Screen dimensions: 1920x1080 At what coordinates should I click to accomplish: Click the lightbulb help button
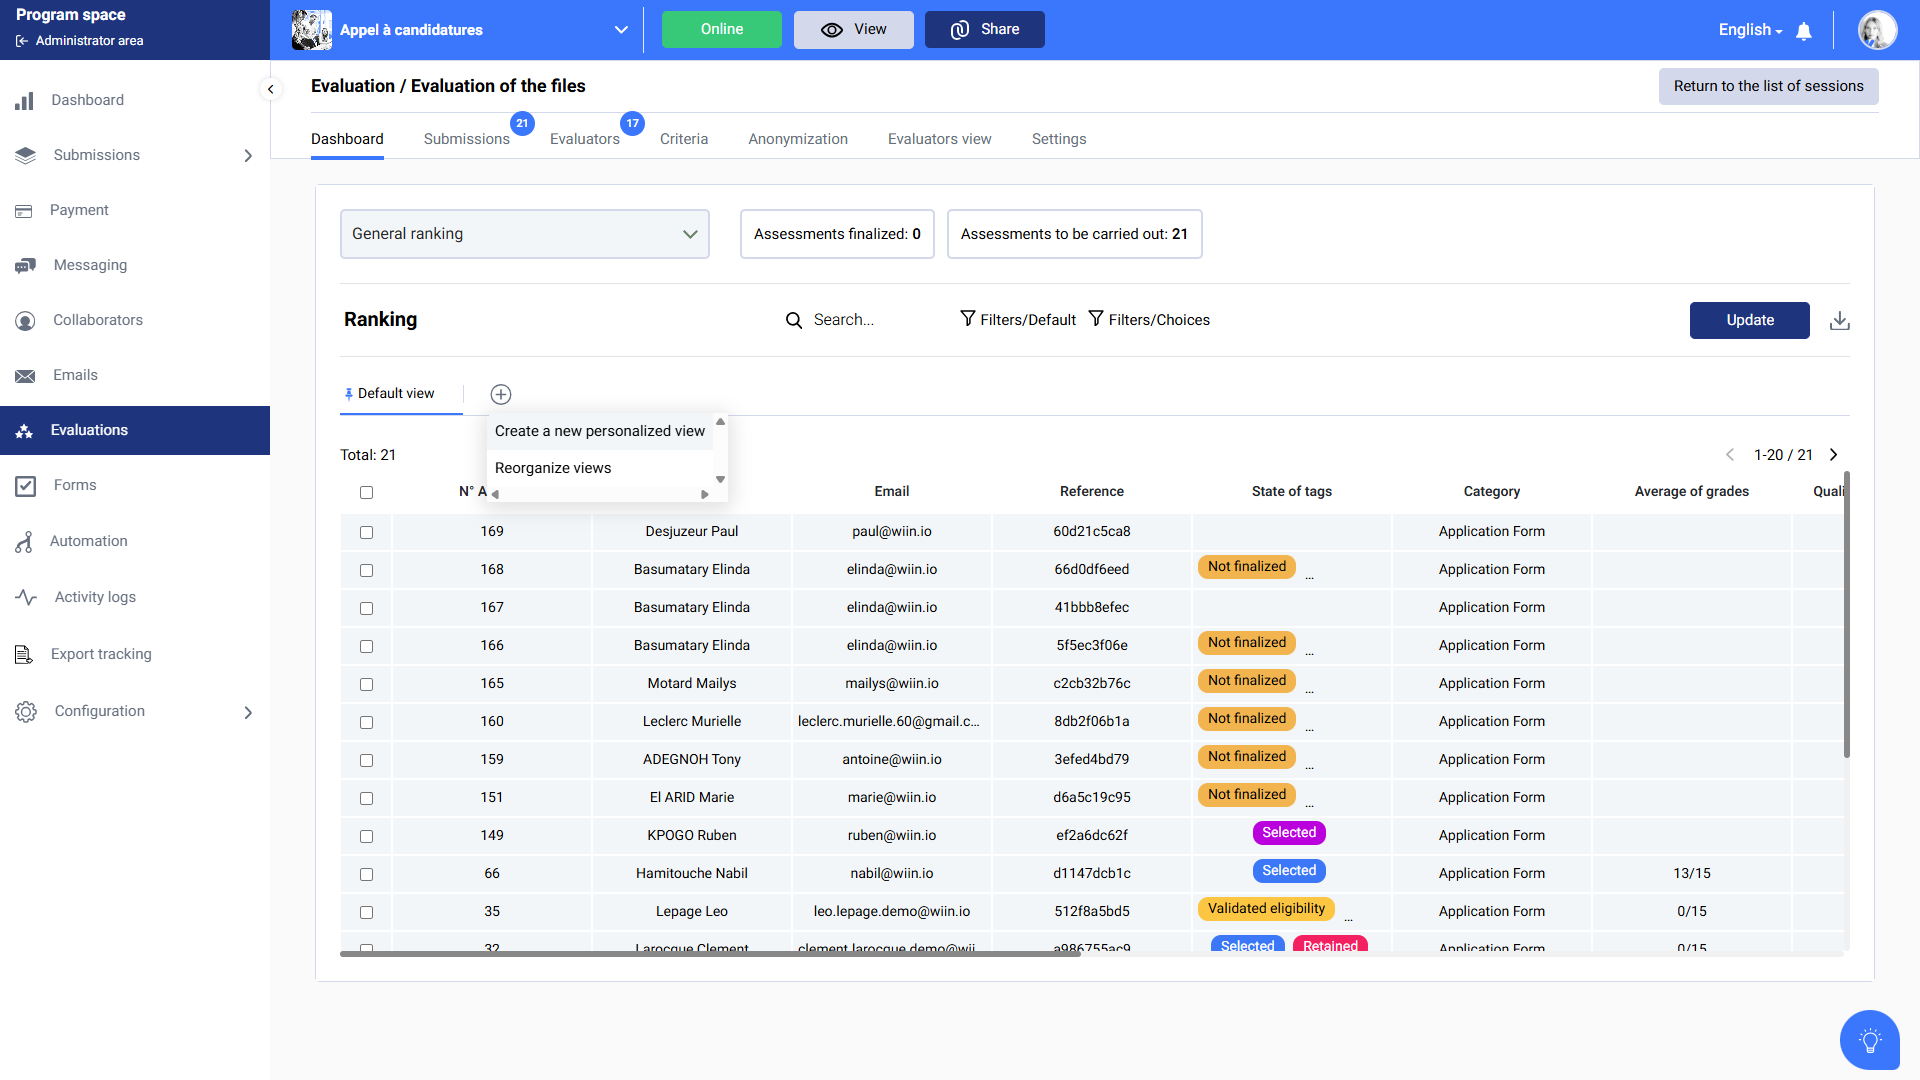pos(1869,1040)
